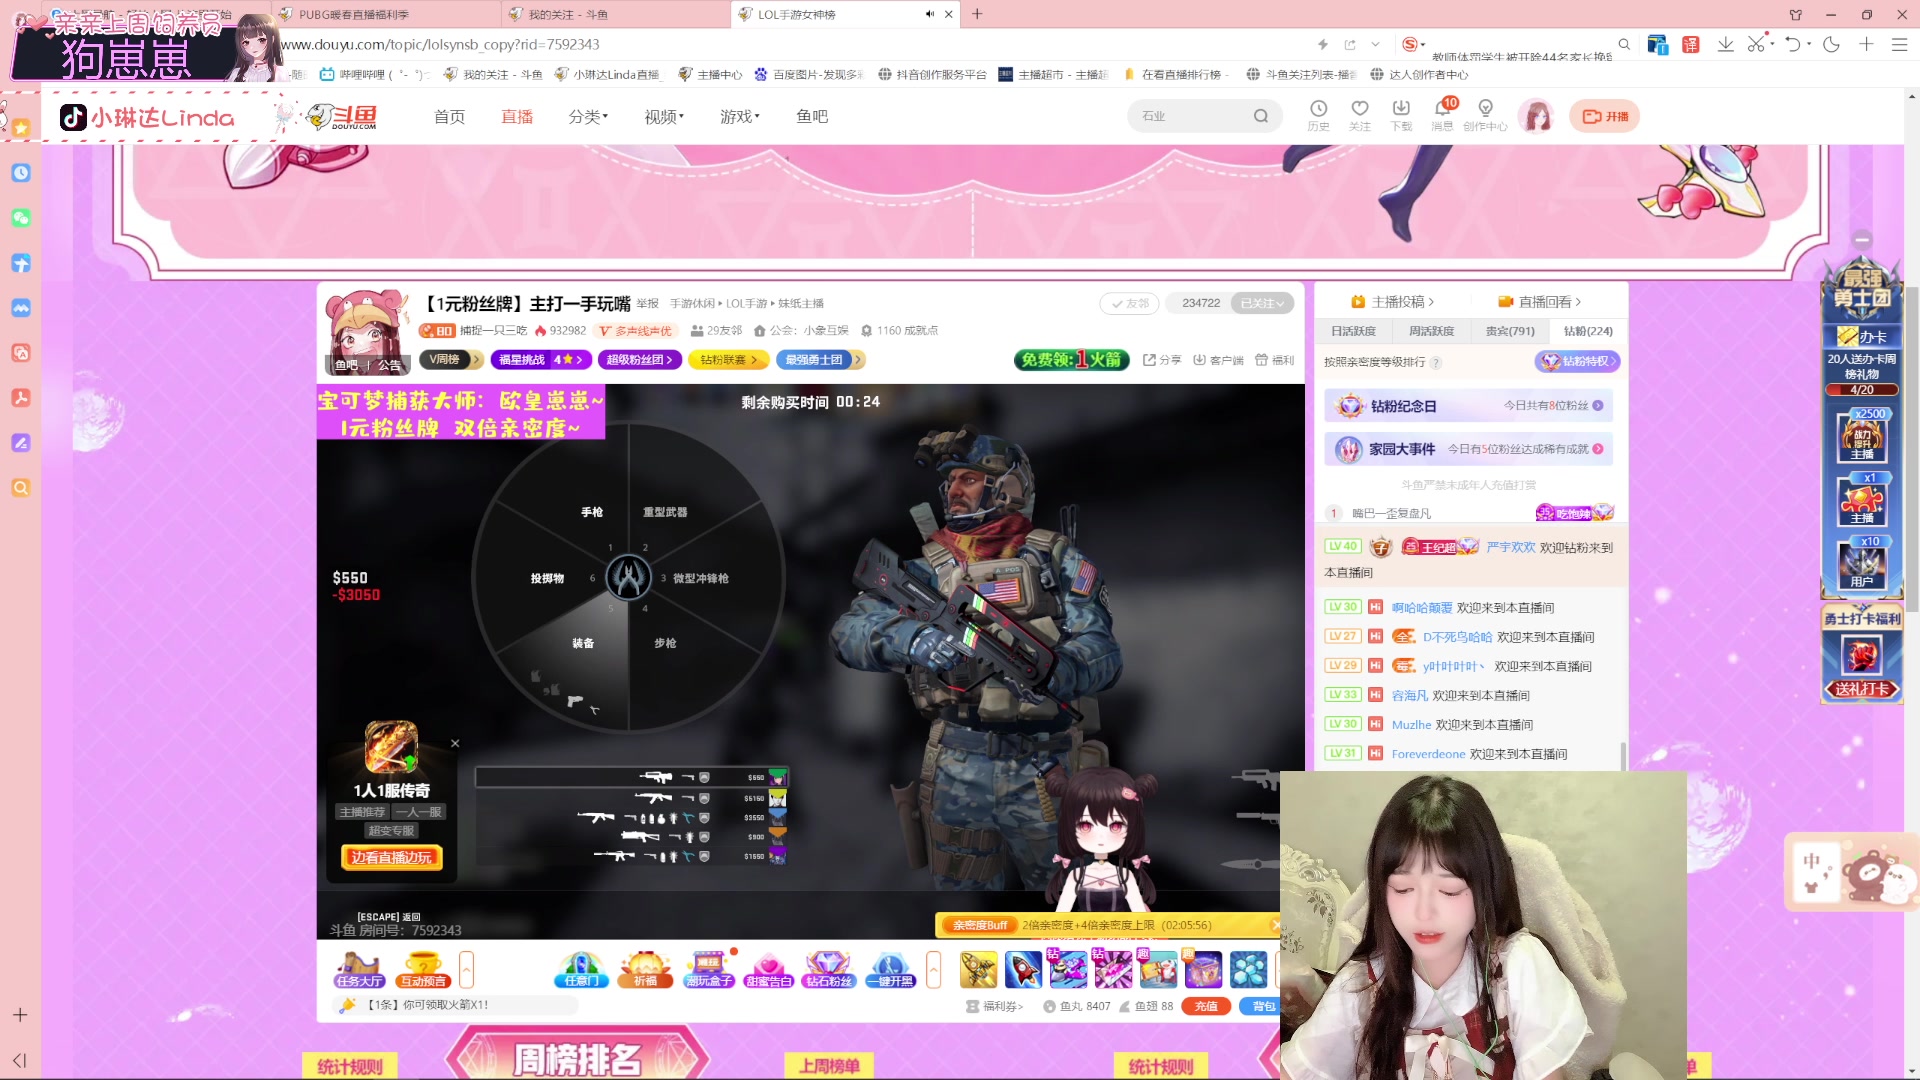This screenshot has width=1920, height=1080.
Task: Open new browser tab plus button
Action: coord(977,14)
